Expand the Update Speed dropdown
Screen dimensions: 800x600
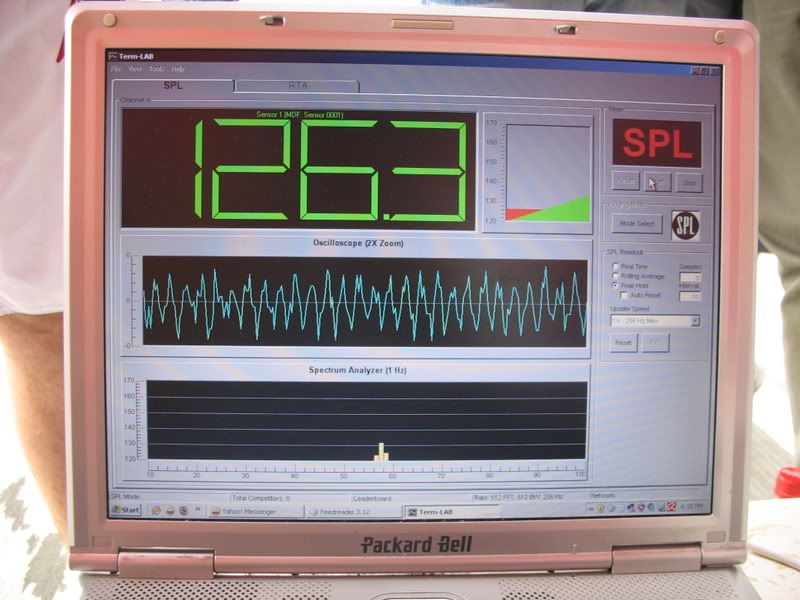coord(695,321)
